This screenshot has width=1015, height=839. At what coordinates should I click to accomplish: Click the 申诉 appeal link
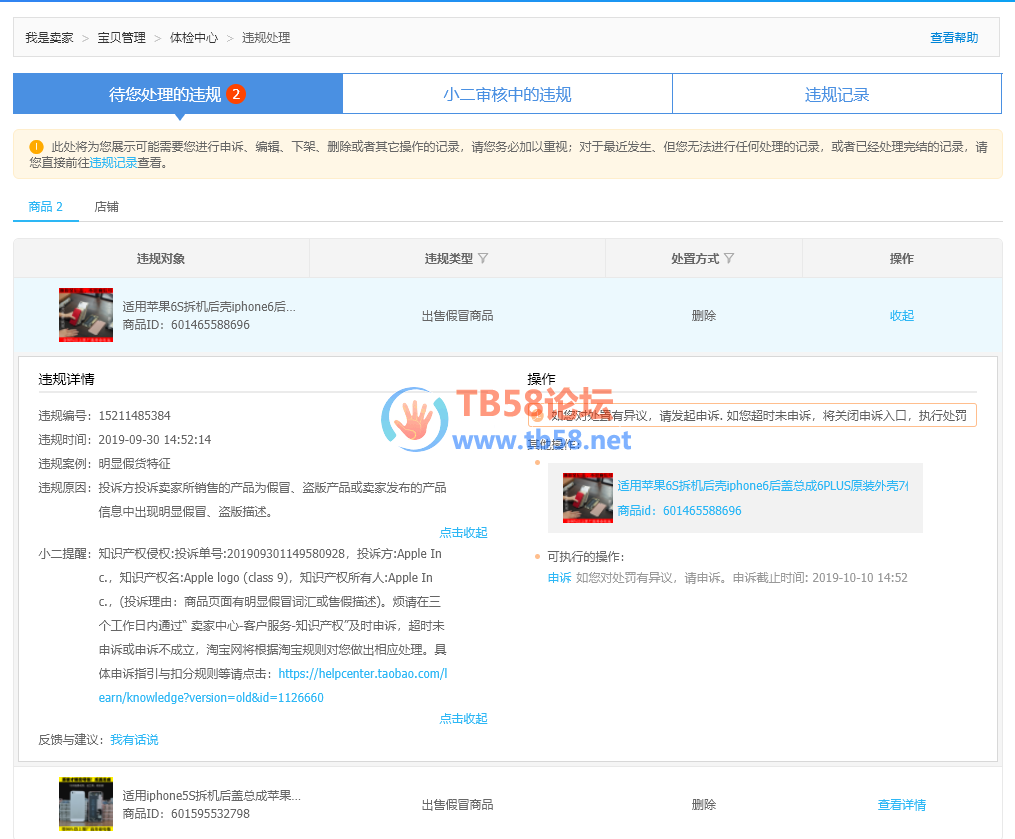coord(559,577)
